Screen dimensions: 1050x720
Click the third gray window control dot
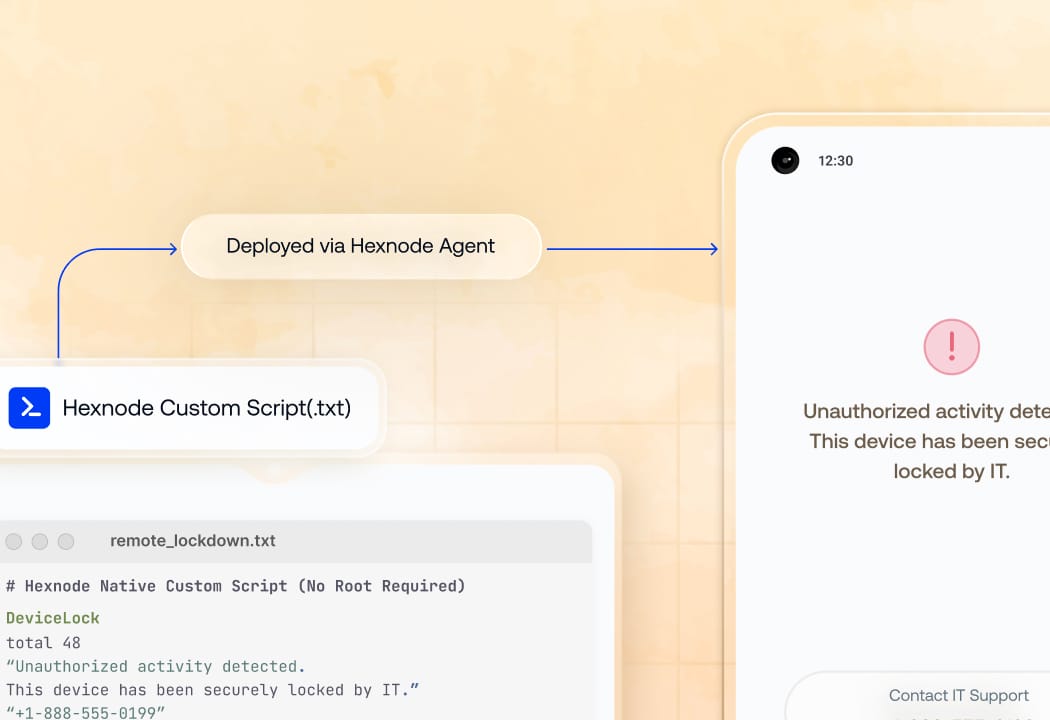tap(66, 541)
